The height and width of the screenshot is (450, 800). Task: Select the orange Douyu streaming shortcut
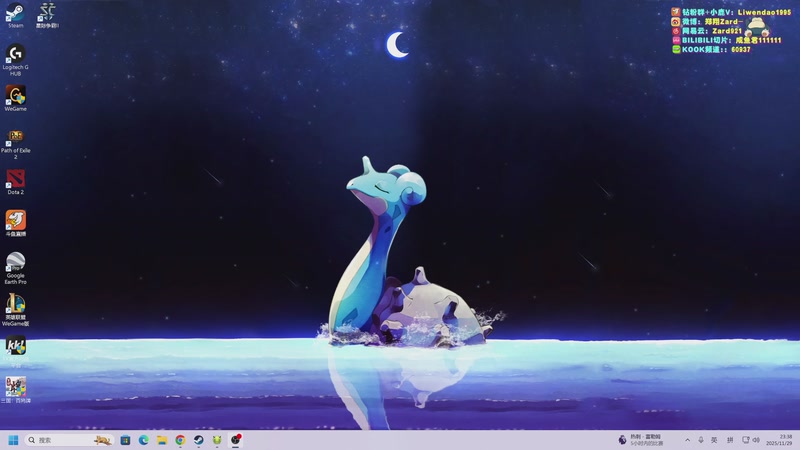pyautogui.click(x=15, y=223)
